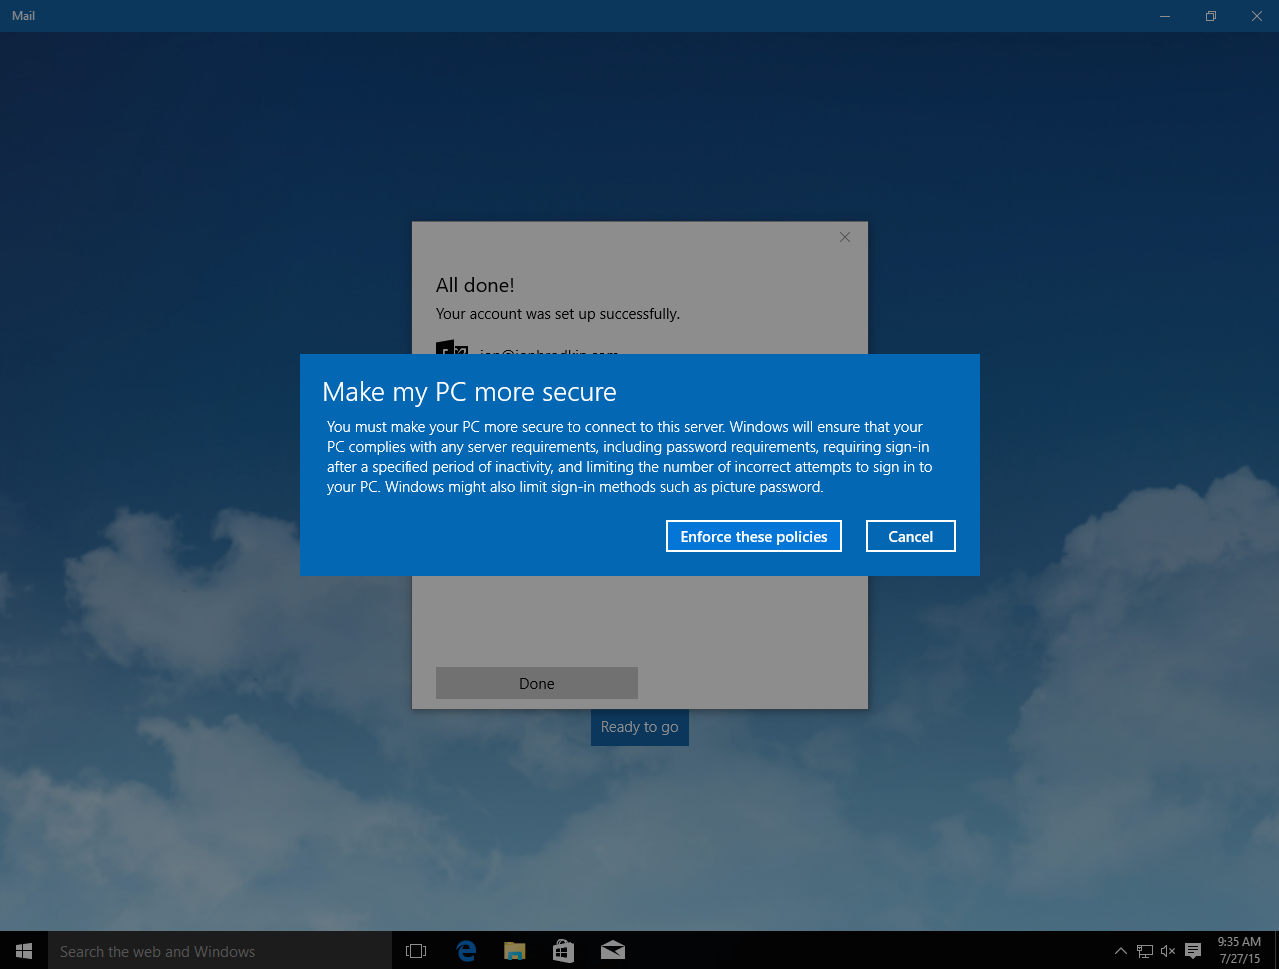The width and height of the screenshot is (1279, 969).
Task: Open the Windows Start menu
Action: point(24,951)
